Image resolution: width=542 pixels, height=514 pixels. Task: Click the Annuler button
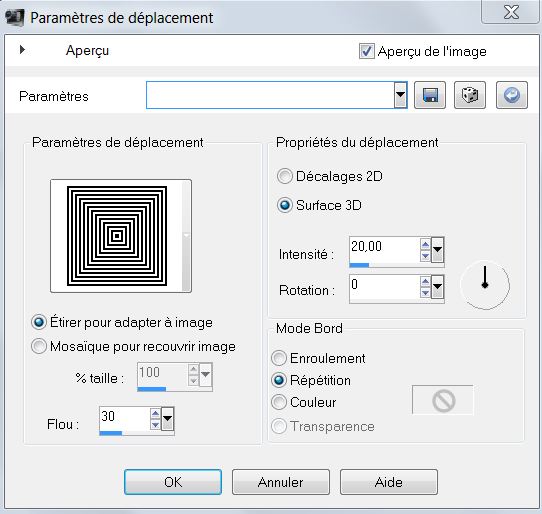(x=281, y=482)
